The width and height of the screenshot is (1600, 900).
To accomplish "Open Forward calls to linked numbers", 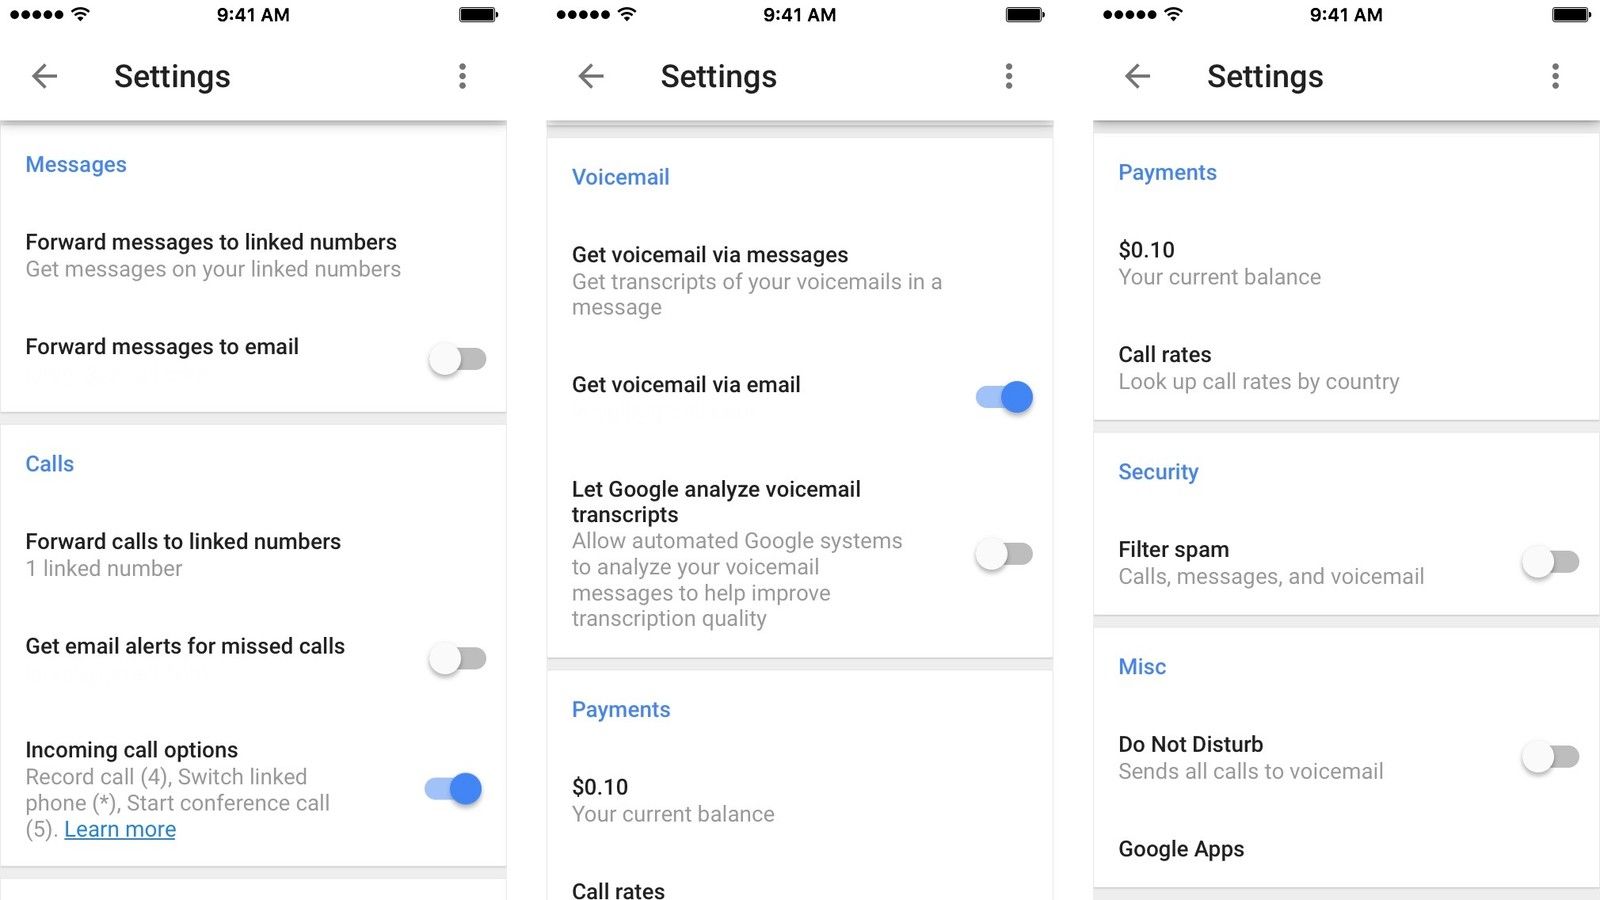I will [x=253, y=555].
